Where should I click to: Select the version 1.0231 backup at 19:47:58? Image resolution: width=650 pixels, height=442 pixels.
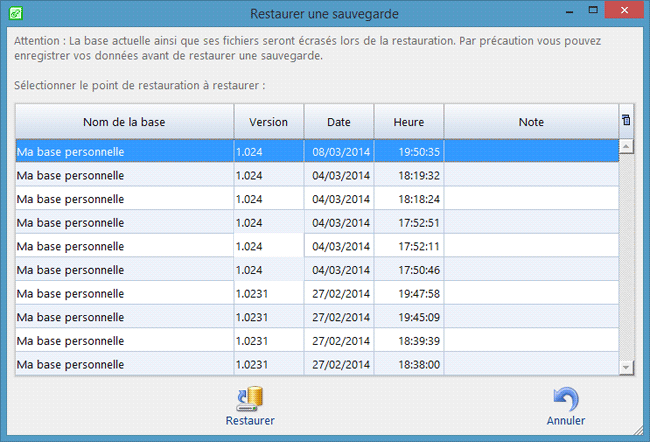pyautogui.click(x=124, y=293)
